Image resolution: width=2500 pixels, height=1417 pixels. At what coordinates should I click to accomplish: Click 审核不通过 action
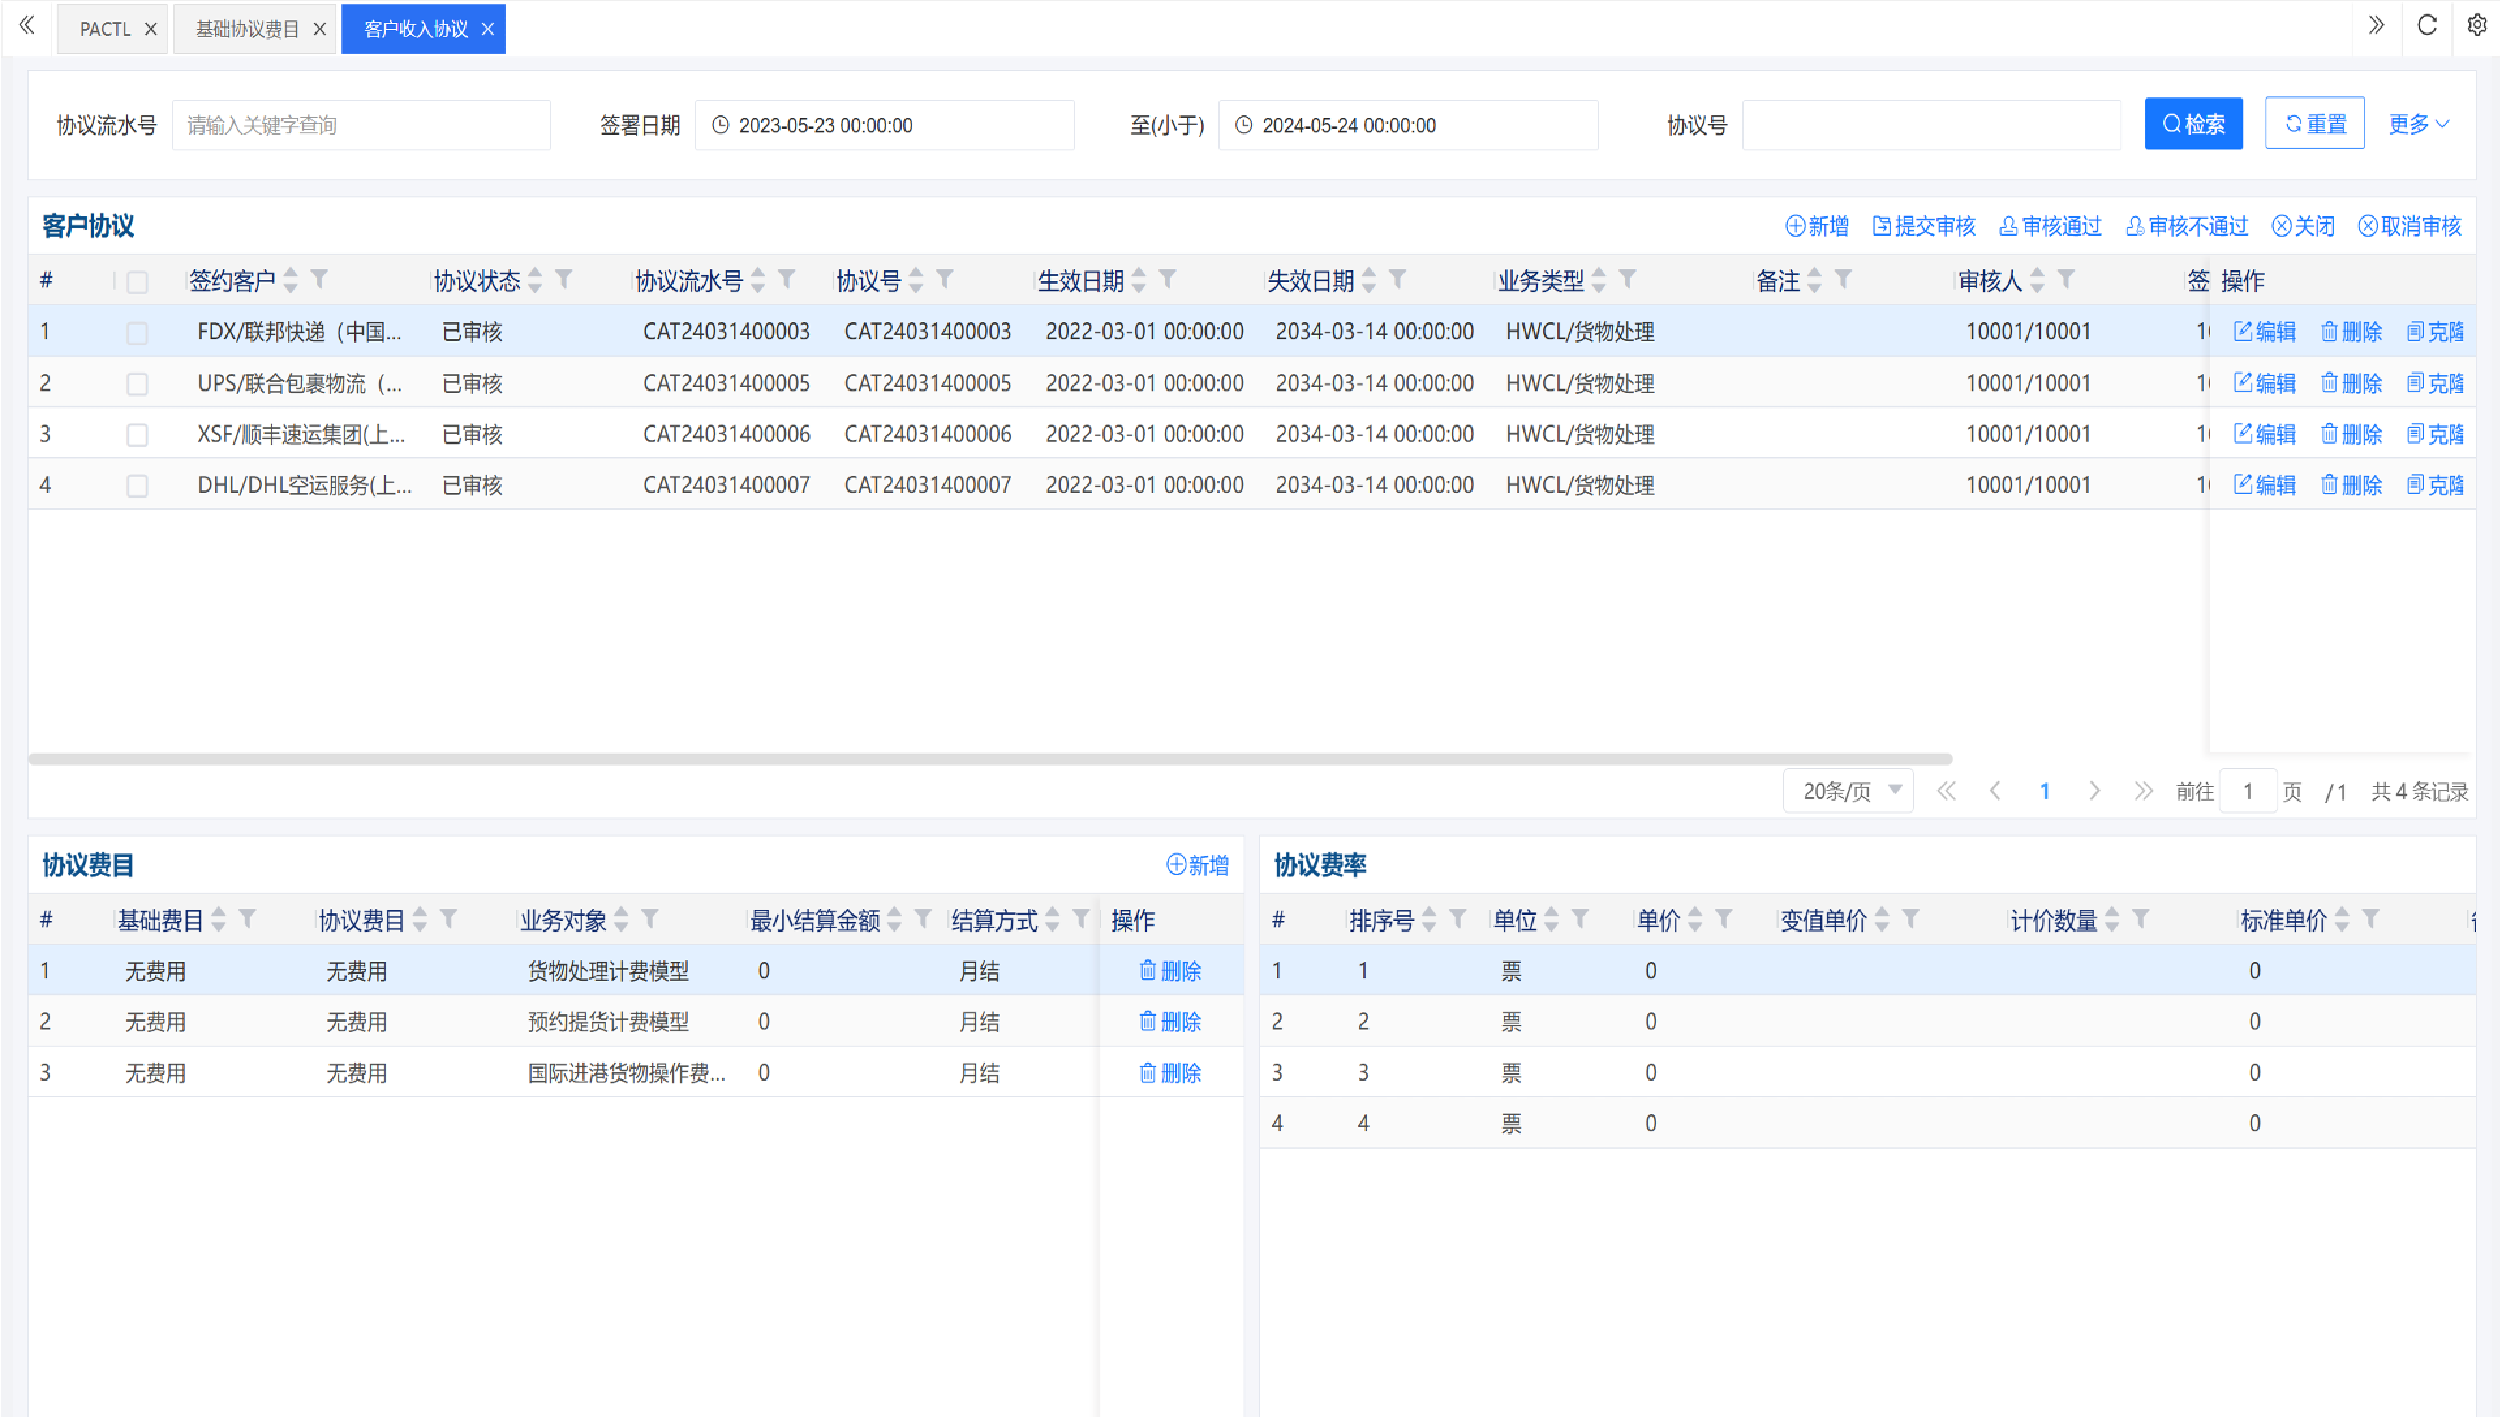(2187, 226)
